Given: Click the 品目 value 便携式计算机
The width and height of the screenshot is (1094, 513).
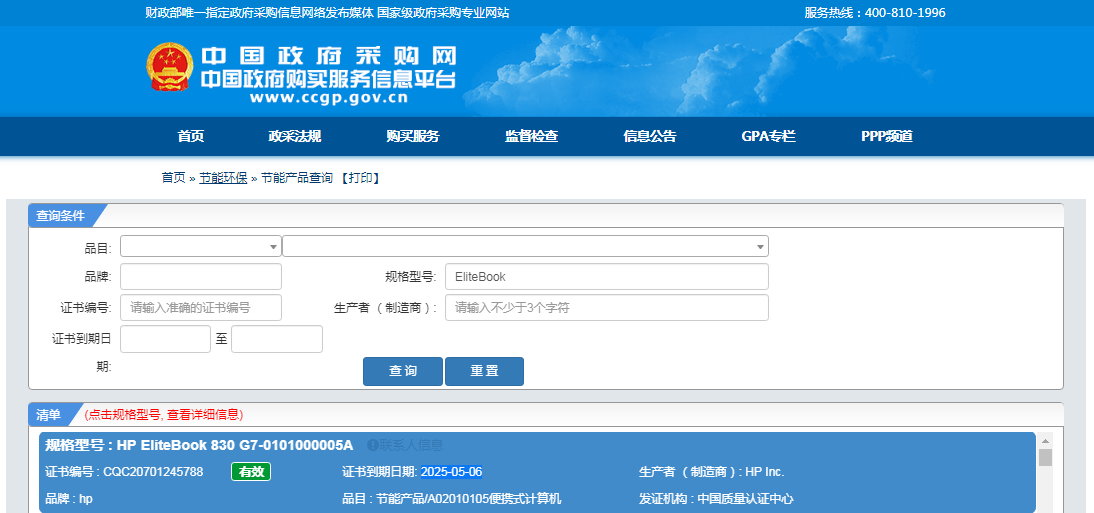Looking at the screenshot, I should tap(525, 499).
